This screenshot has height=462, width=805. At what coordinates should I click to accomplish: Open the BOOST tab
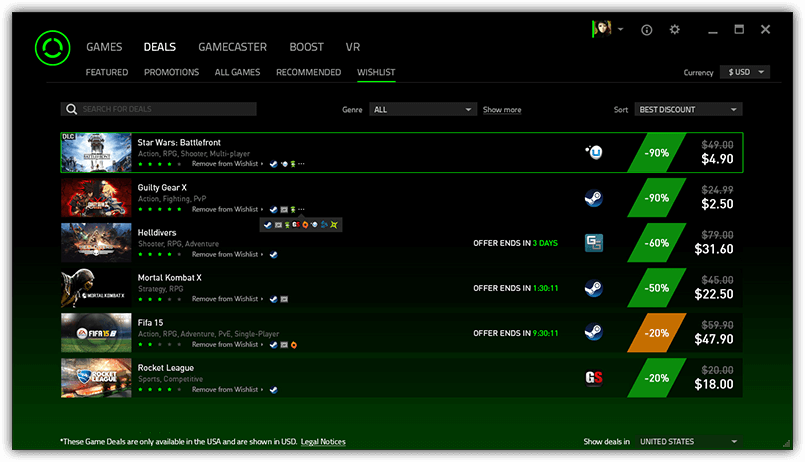click(x=306, y=47)
